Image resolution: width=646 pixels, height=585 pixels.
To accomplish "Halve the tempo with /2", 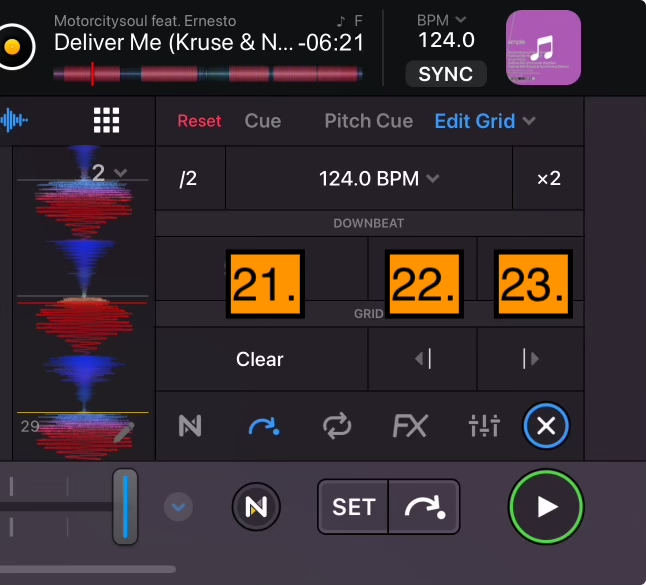I will (188, 178).
